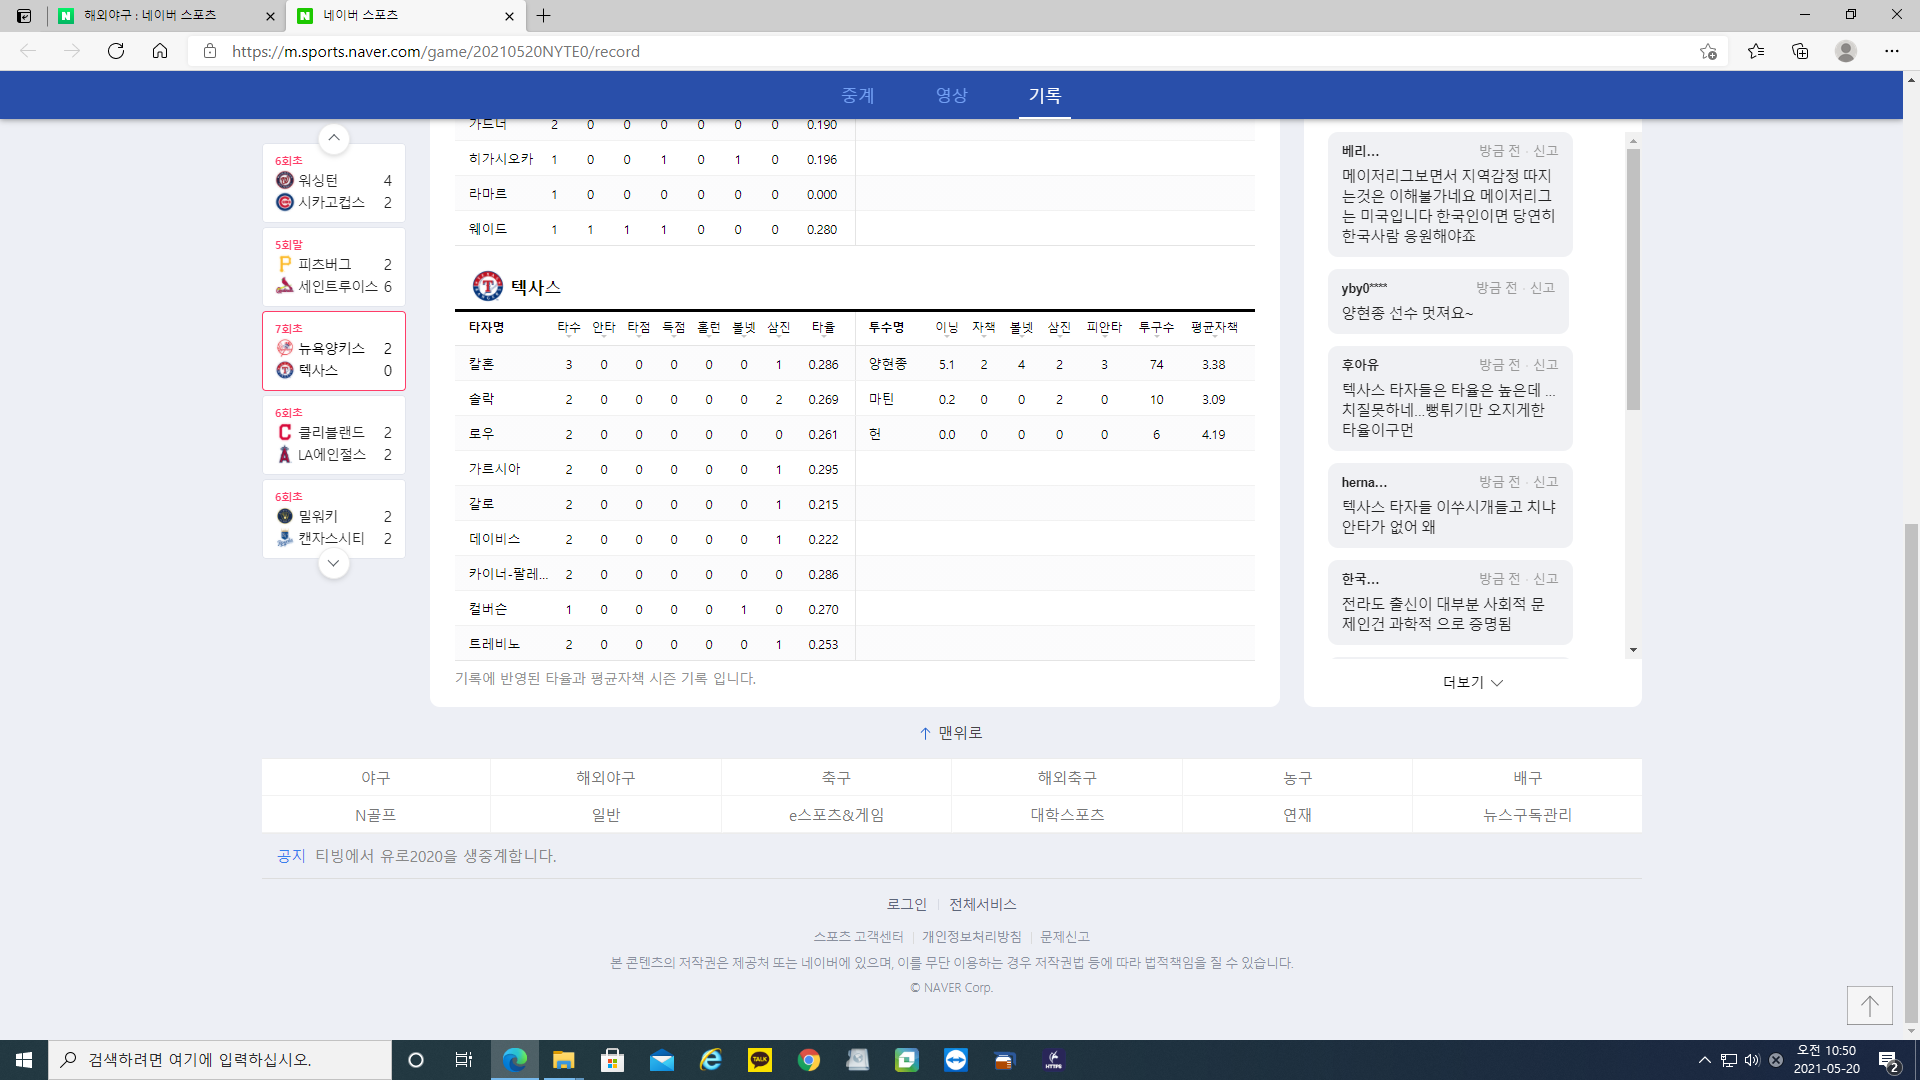
Task: Open the 해외축구 category link
Action: pyautogui.click(x=1067, y=778)
